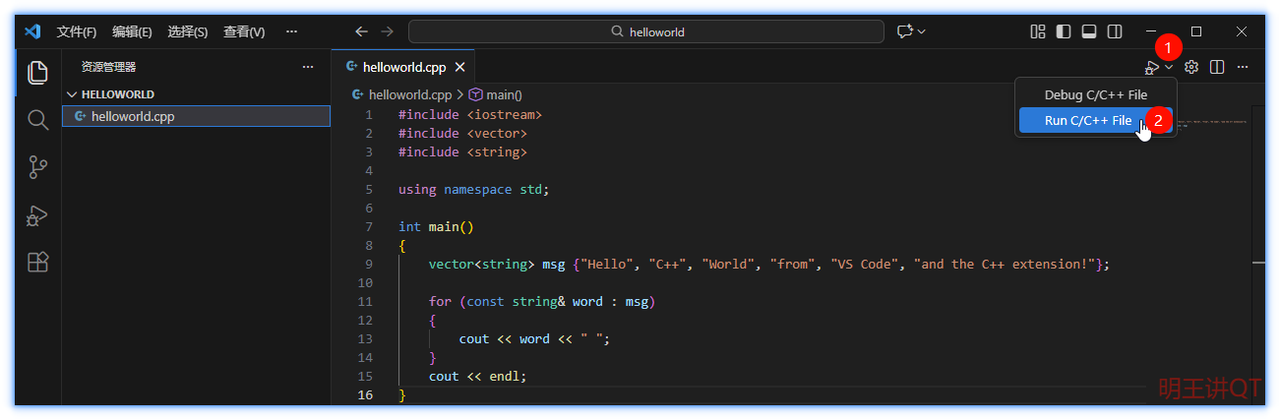Screen dimensions: 1280x420
Task: Select helloworld.cpp in the explorer tree
Action: 196,116
